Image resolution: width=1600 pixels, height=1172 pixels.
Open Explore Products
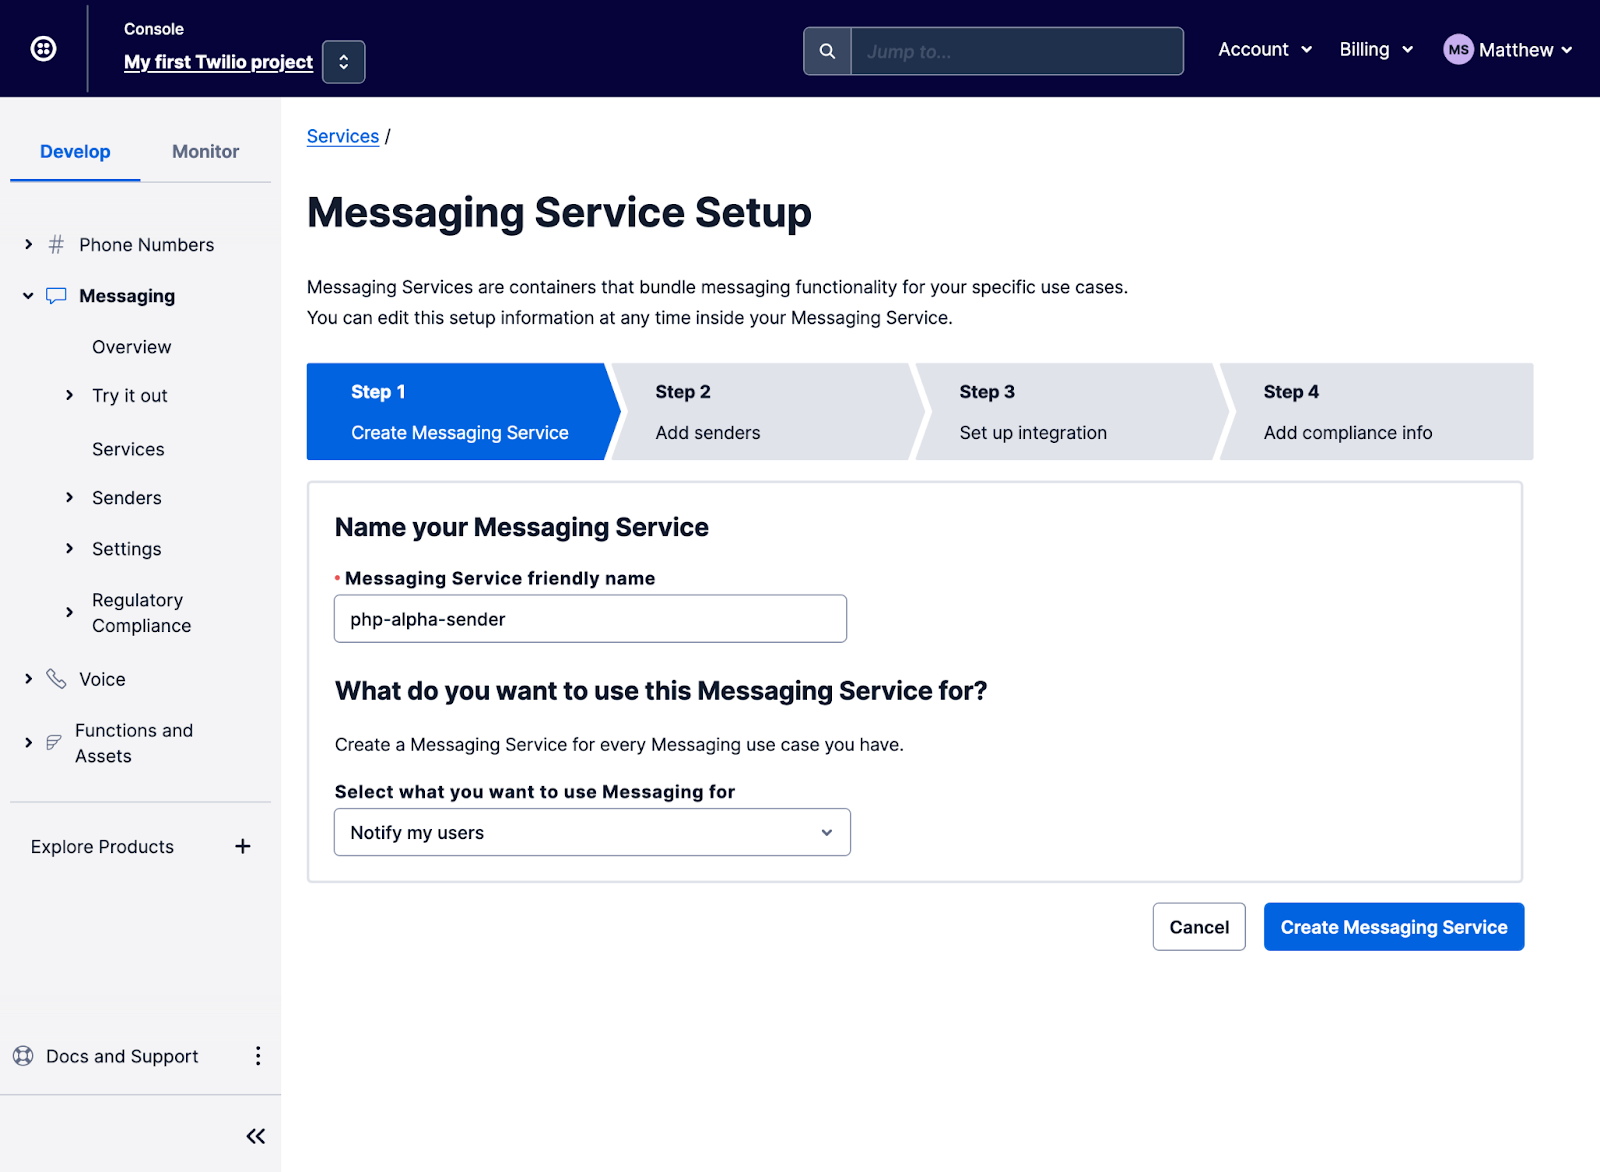coord(102,847)
